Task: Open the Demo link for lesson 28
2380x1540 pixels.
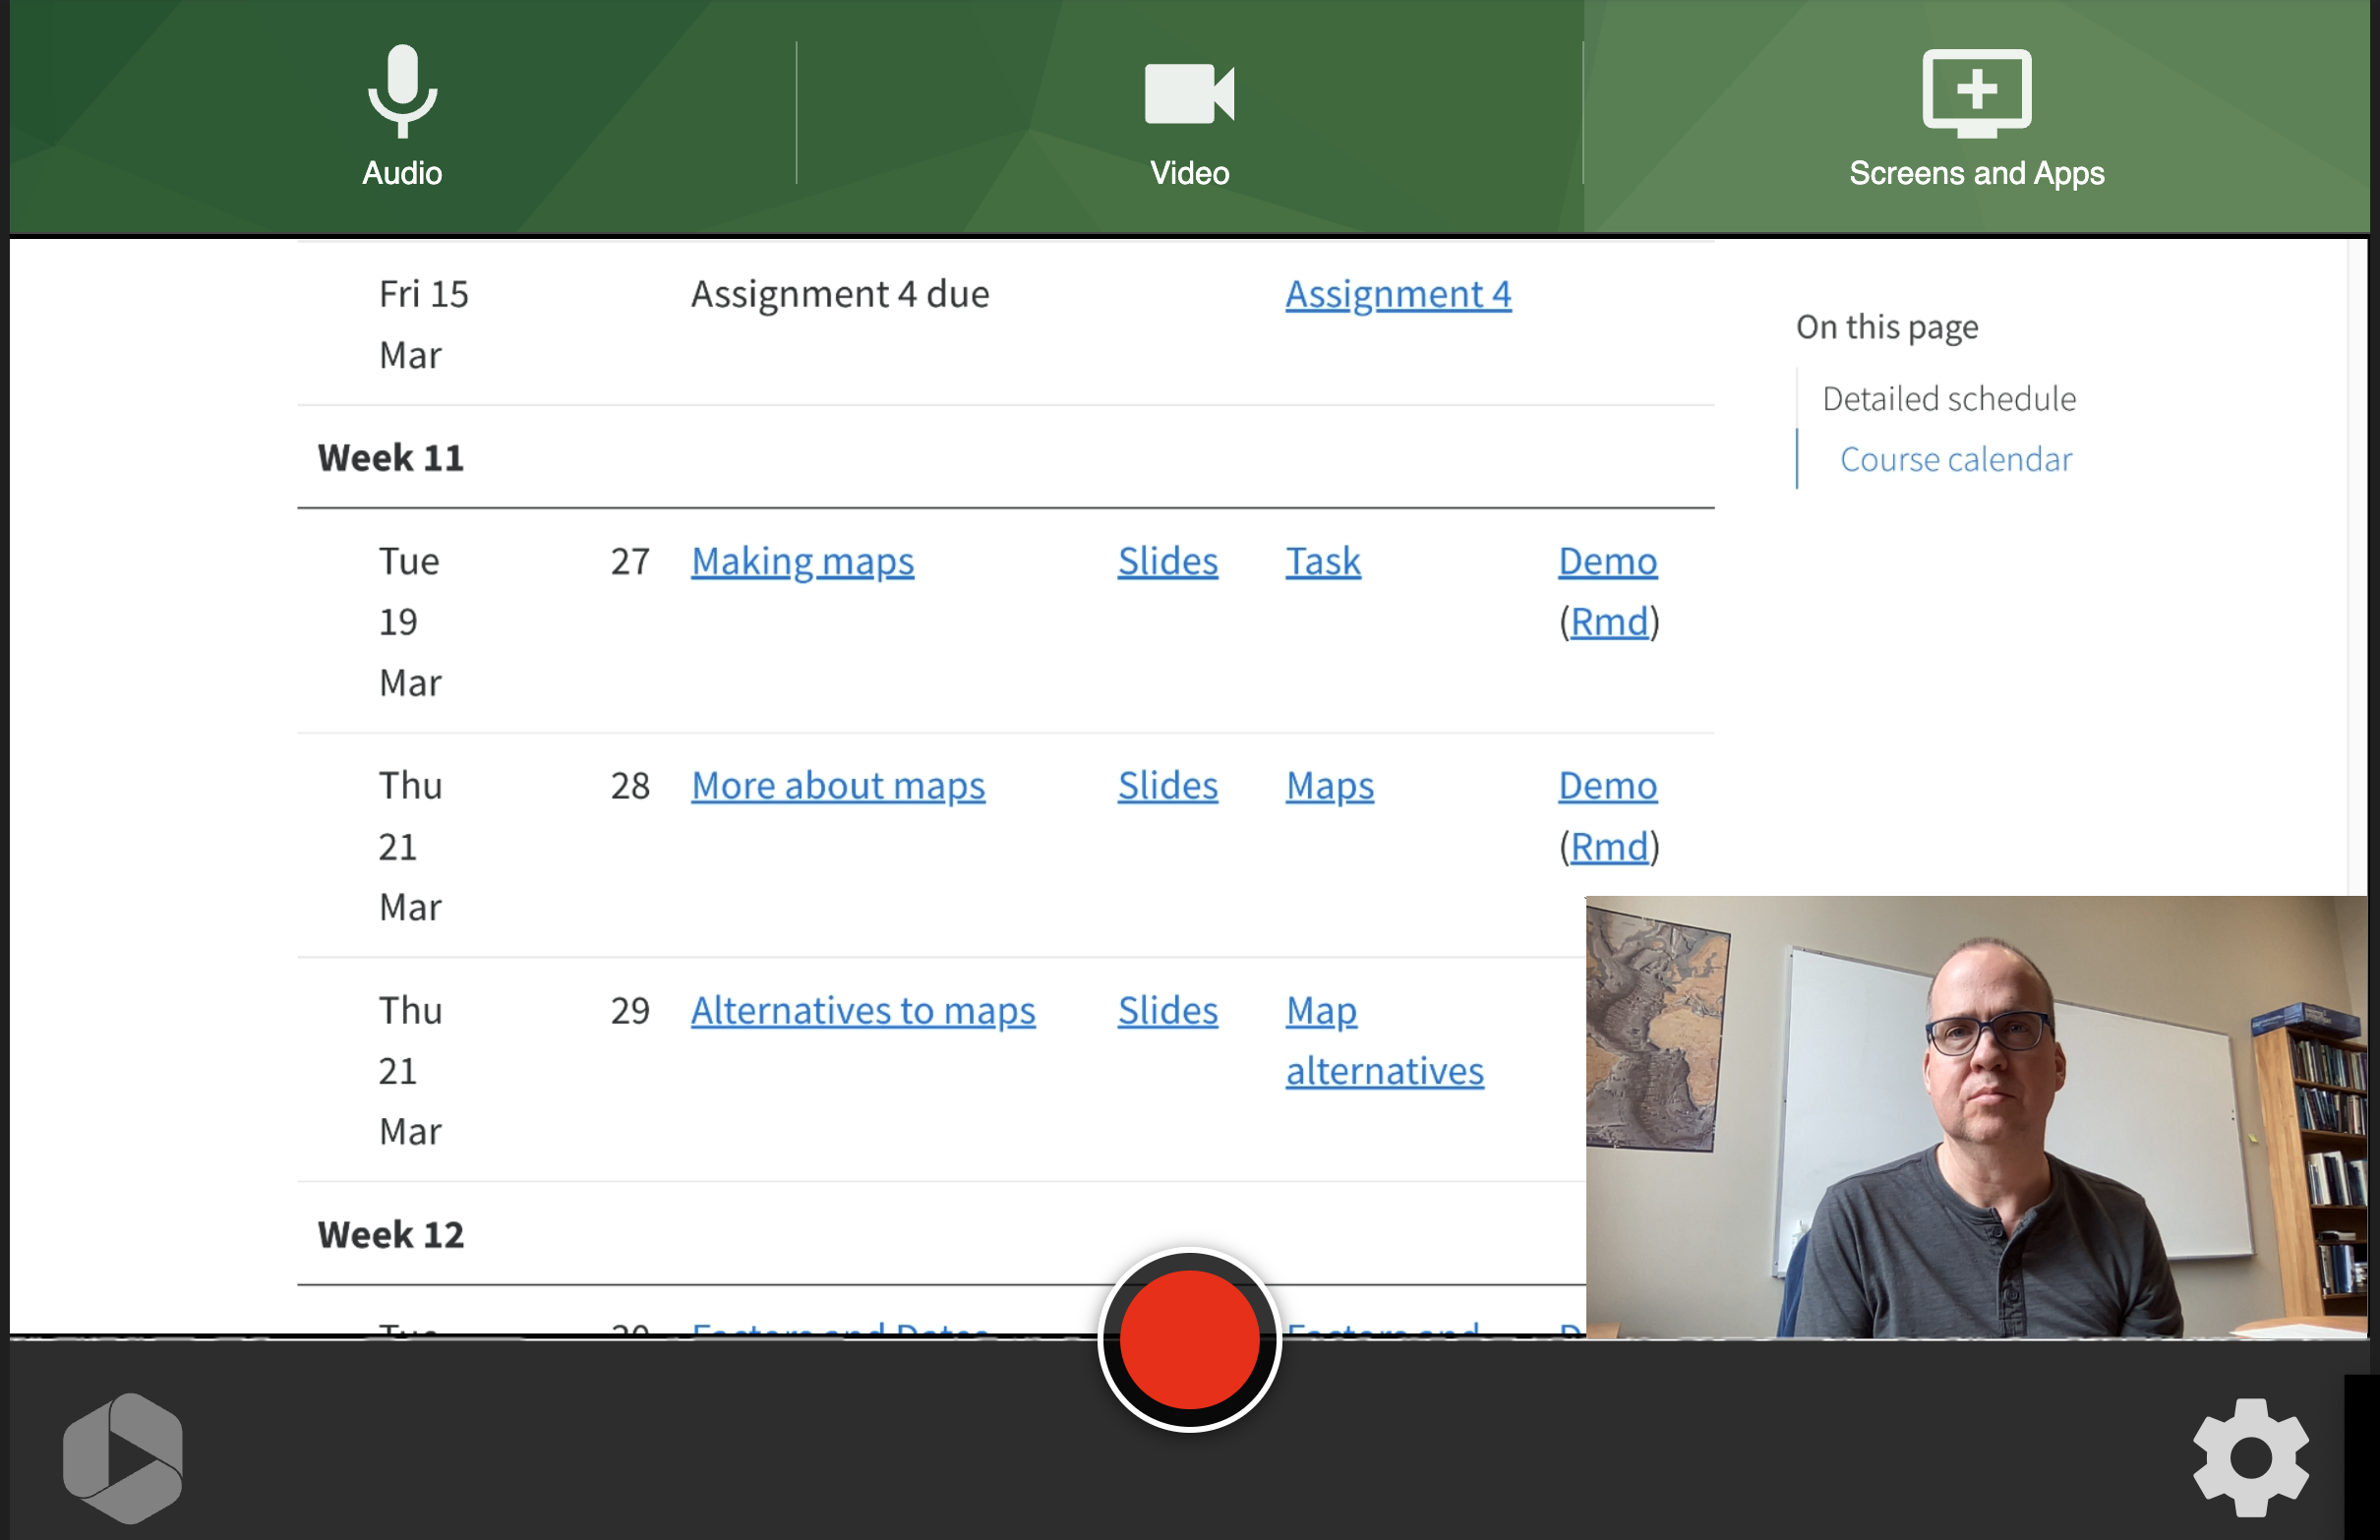Action: tap(1607, 785)
